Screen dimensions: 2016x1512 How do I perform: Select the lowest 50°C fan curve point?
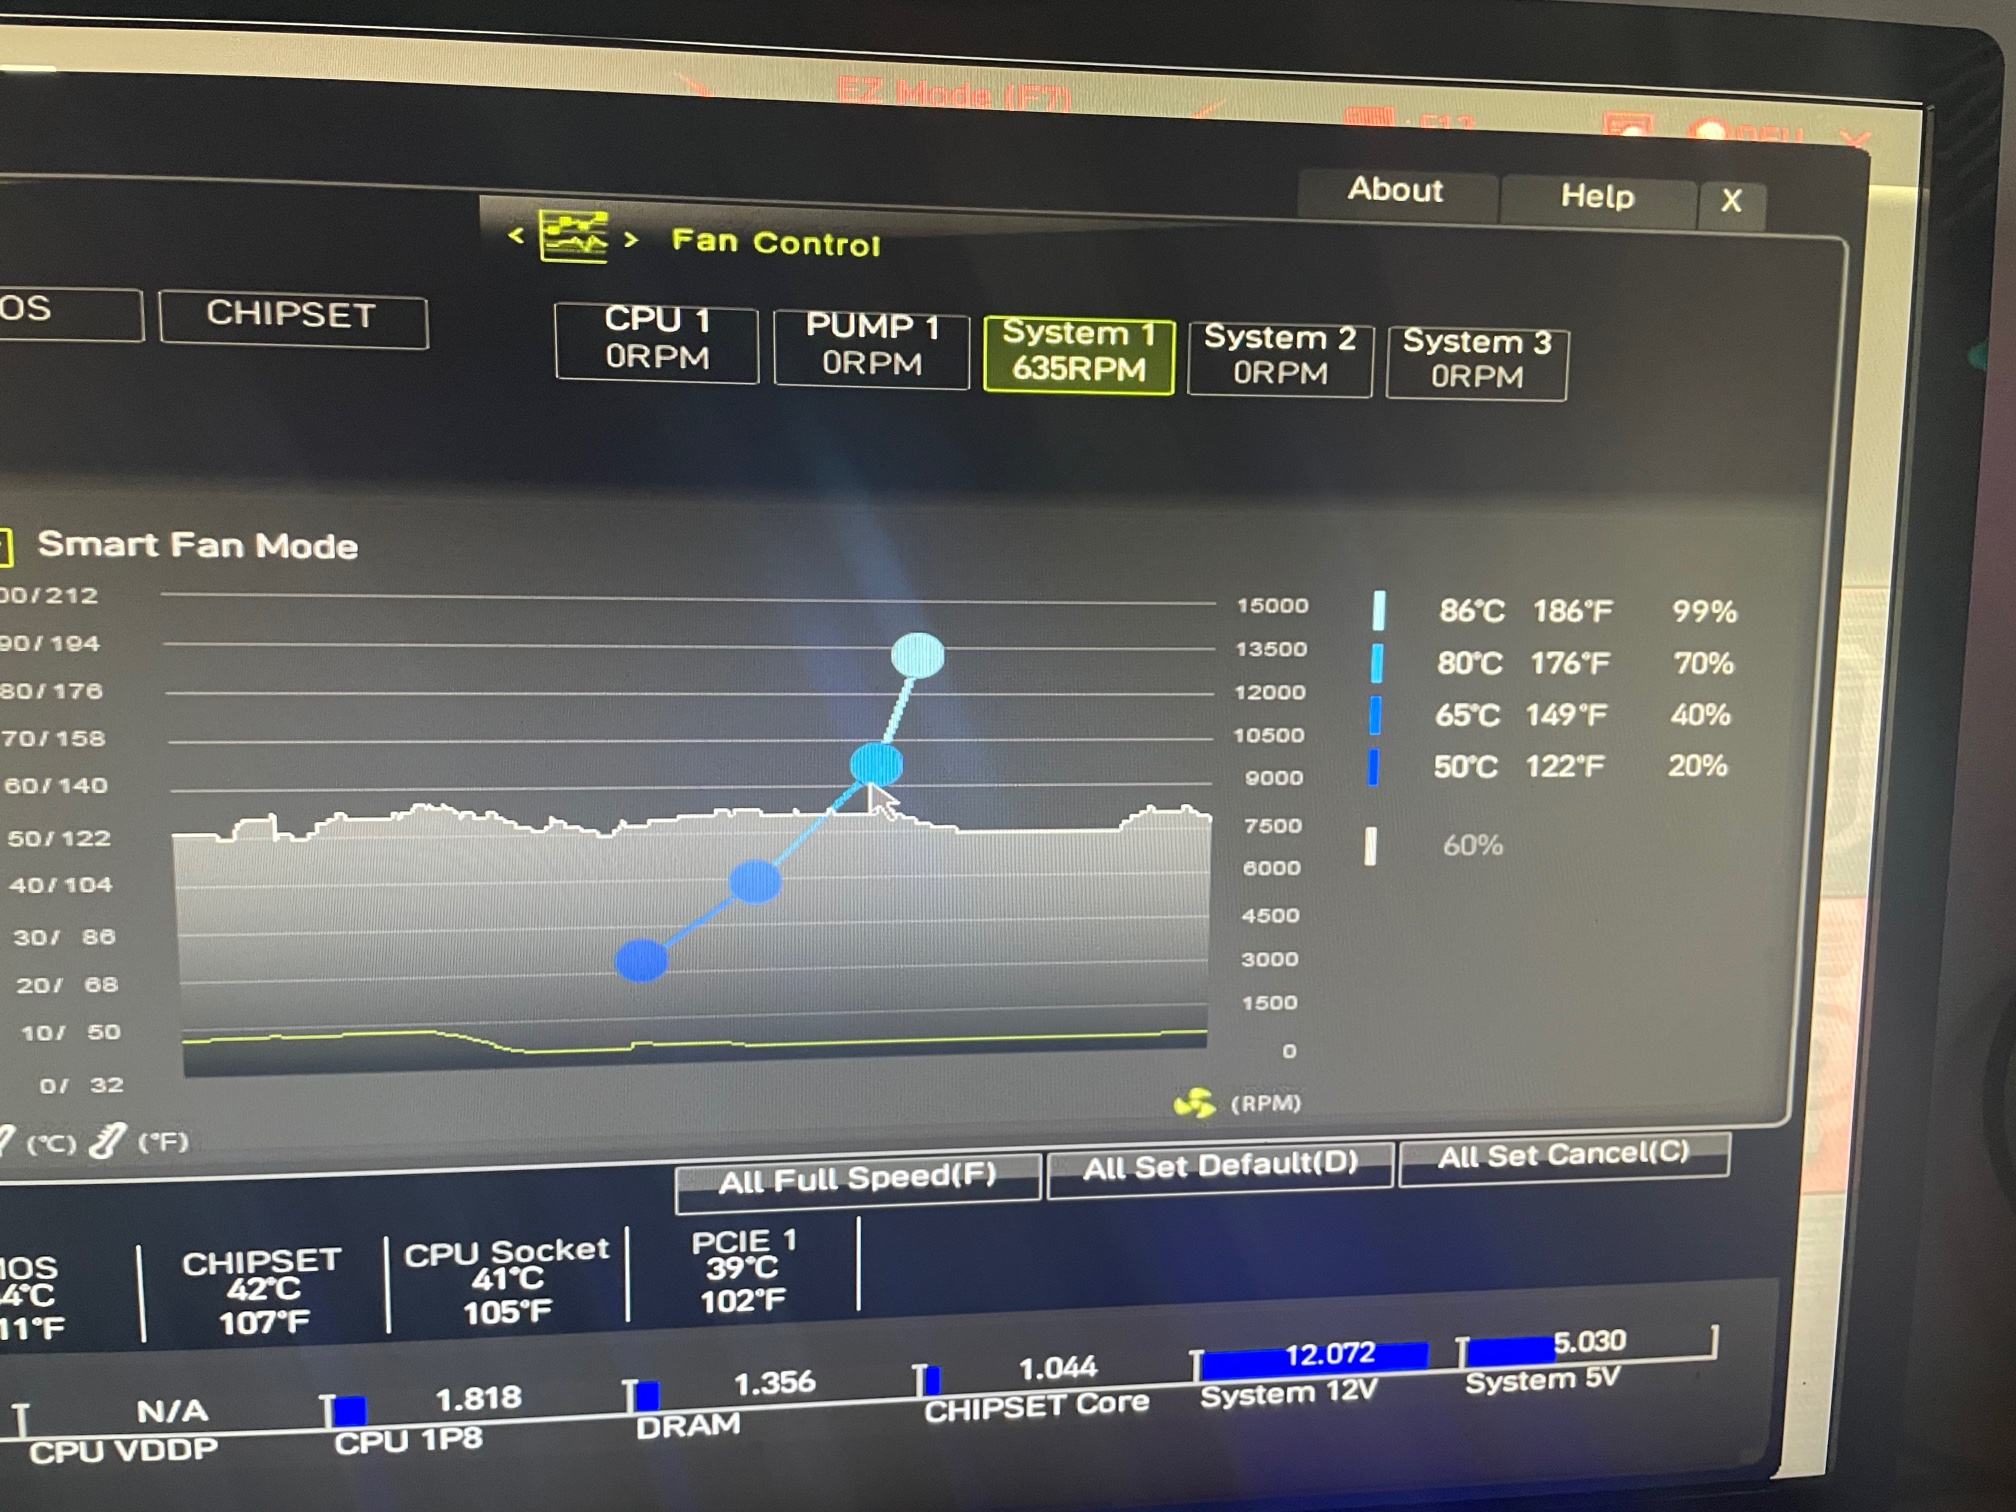click(x=641, y=960)
